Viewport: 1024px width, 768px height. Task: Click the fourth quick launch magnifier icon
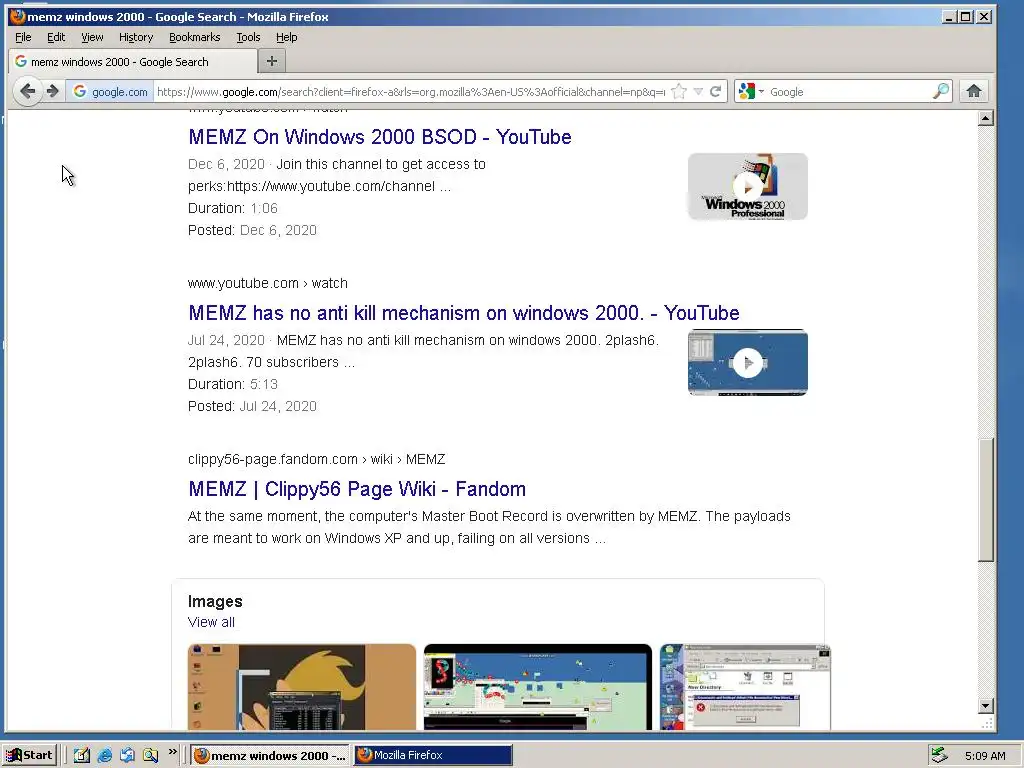150,756
